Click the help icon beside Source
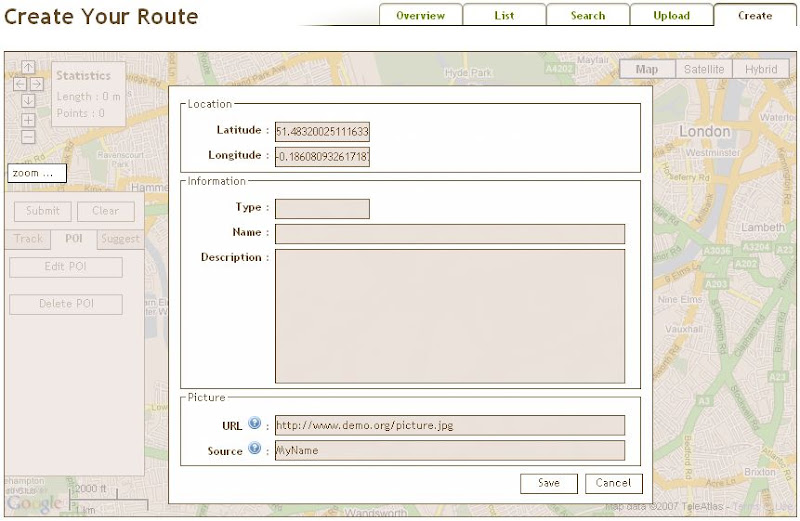800x521 pixels. (254, 449)
